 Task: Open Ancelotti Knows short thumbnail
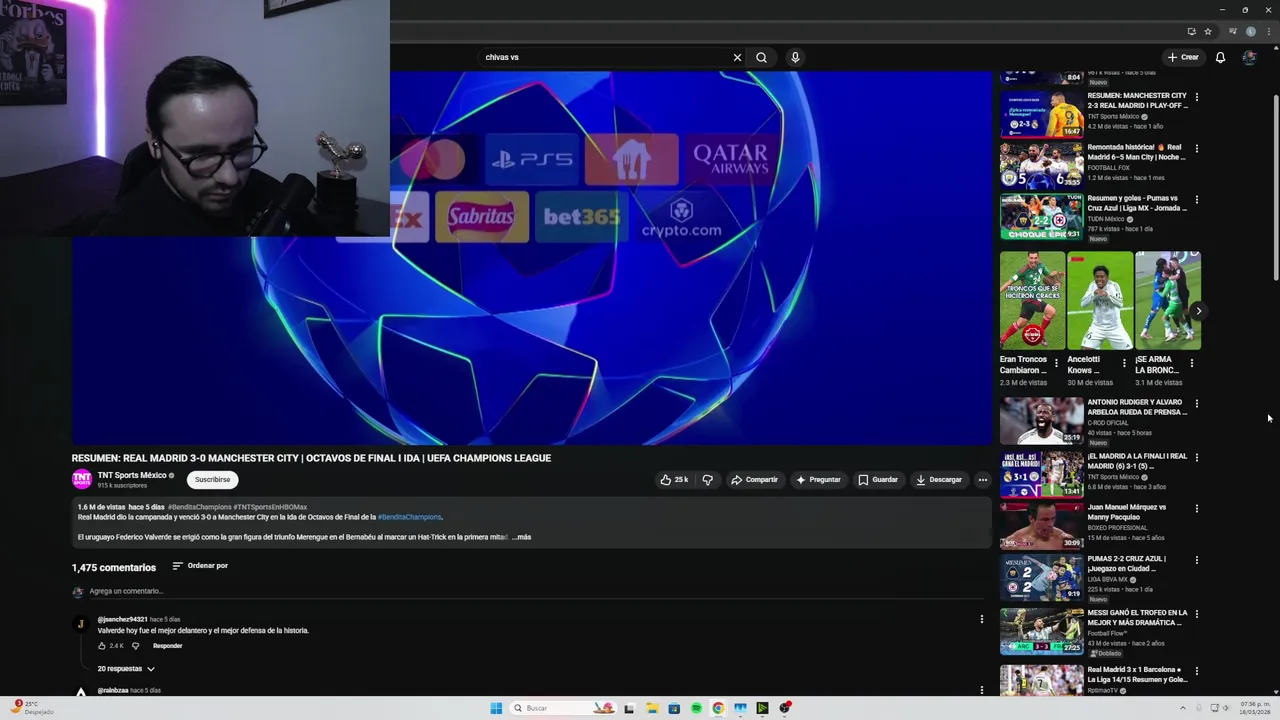tap(1100, 300)
